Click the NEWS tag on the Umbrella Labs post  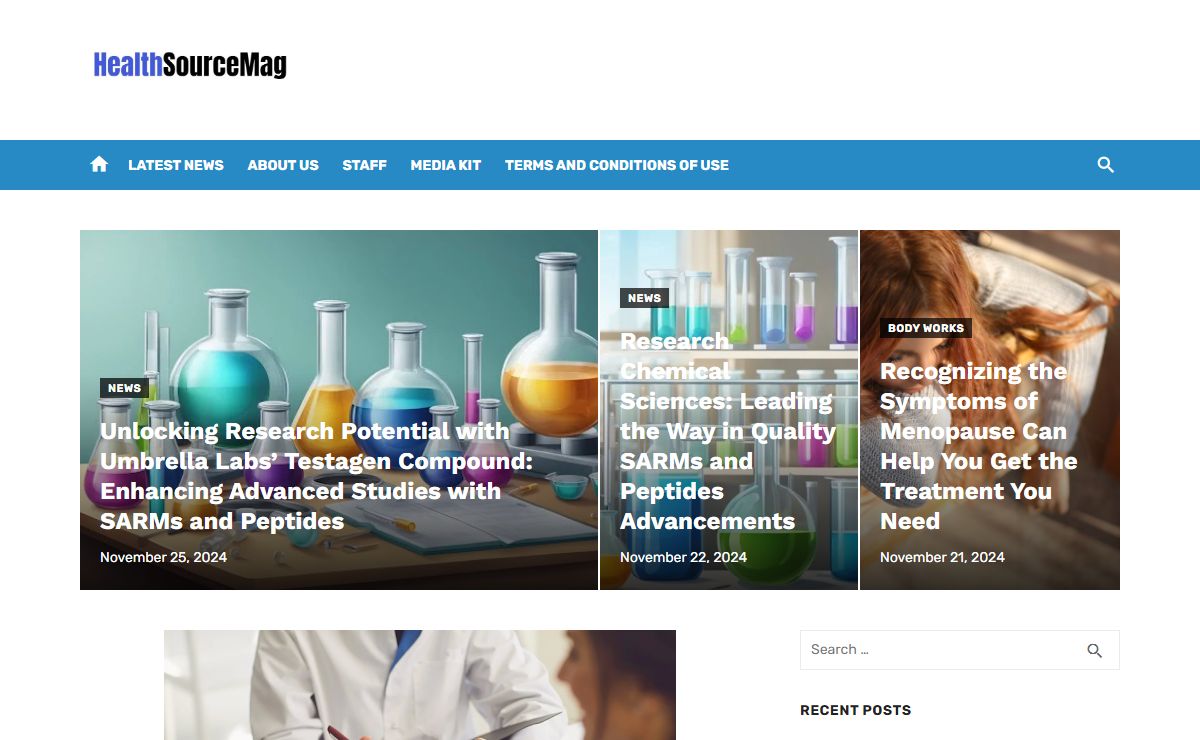(124, 388)
